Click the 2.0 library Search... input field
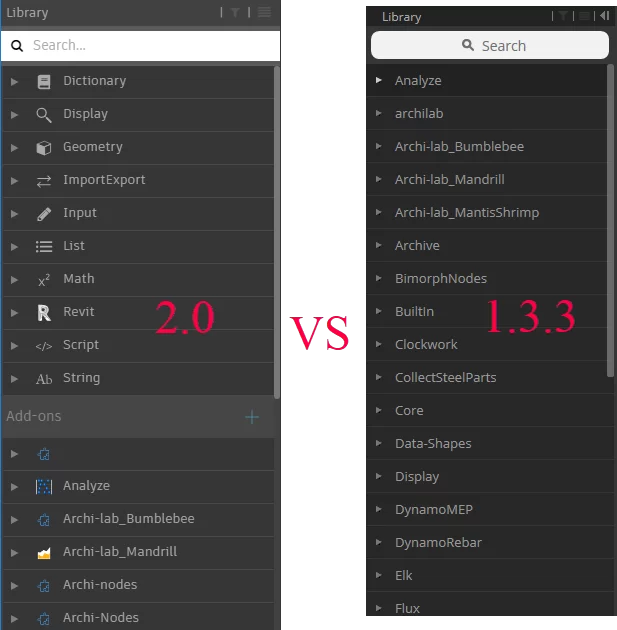617x630 pixels. 150,46
